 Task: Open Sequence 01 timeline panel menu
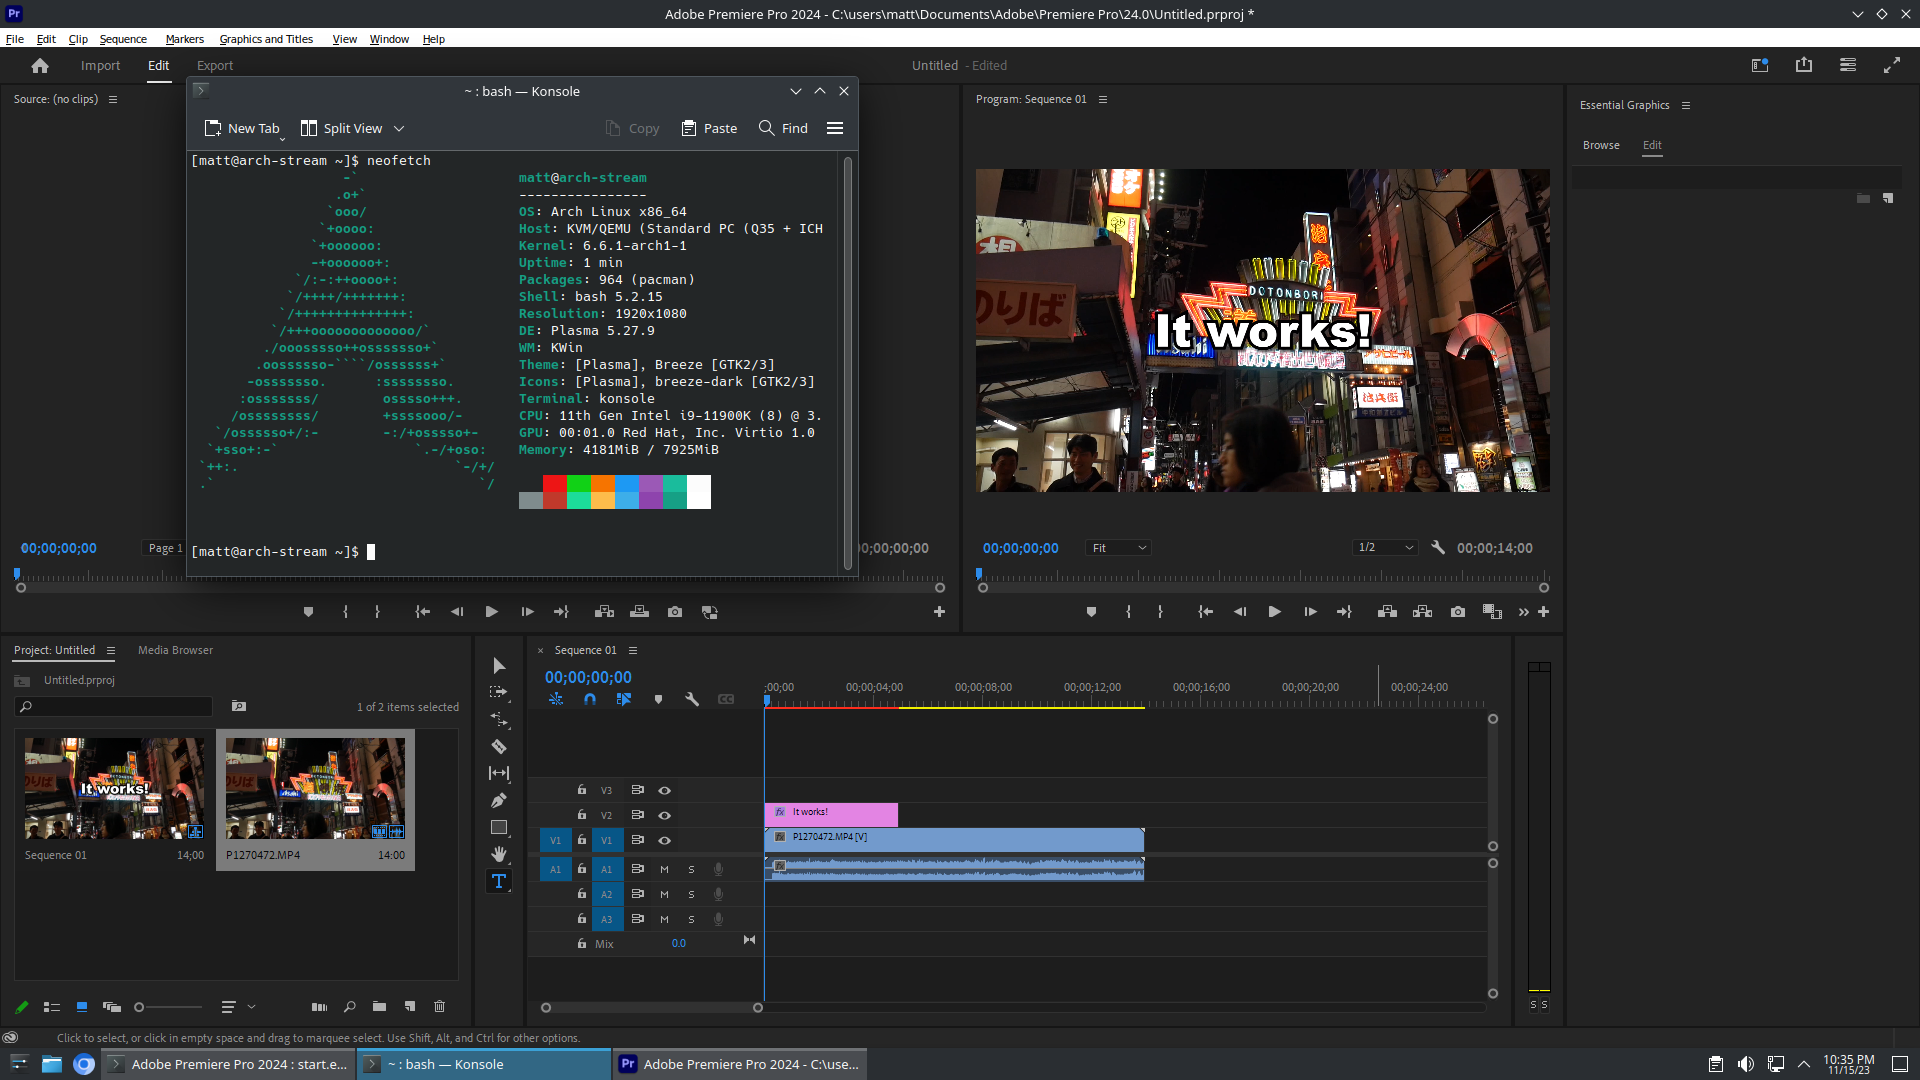click(633, 651)
